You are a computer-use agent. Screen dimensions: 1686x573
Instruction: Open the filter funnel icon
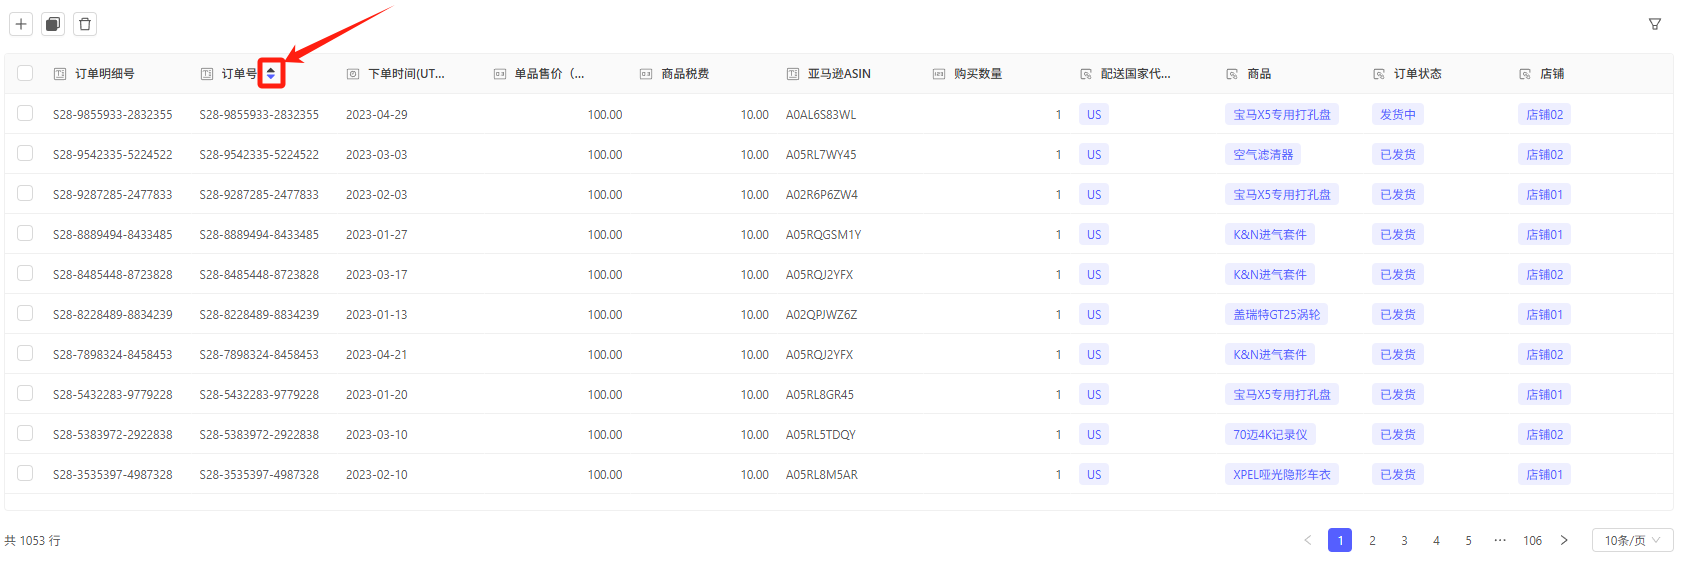click(x=1655, y=24)
